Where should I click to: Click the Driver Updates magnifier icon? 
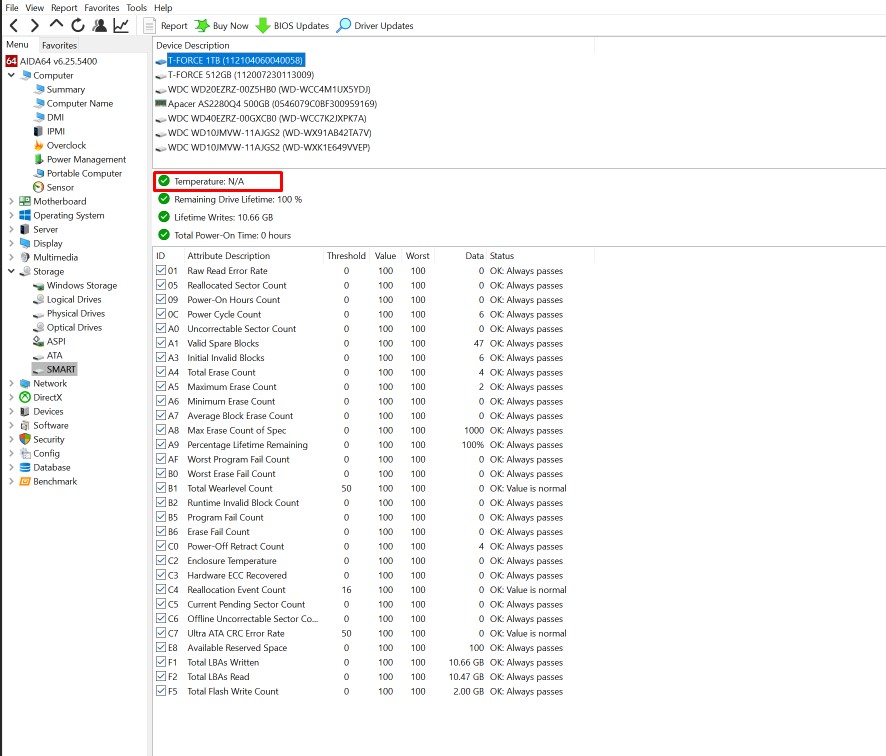coord(344,25)
